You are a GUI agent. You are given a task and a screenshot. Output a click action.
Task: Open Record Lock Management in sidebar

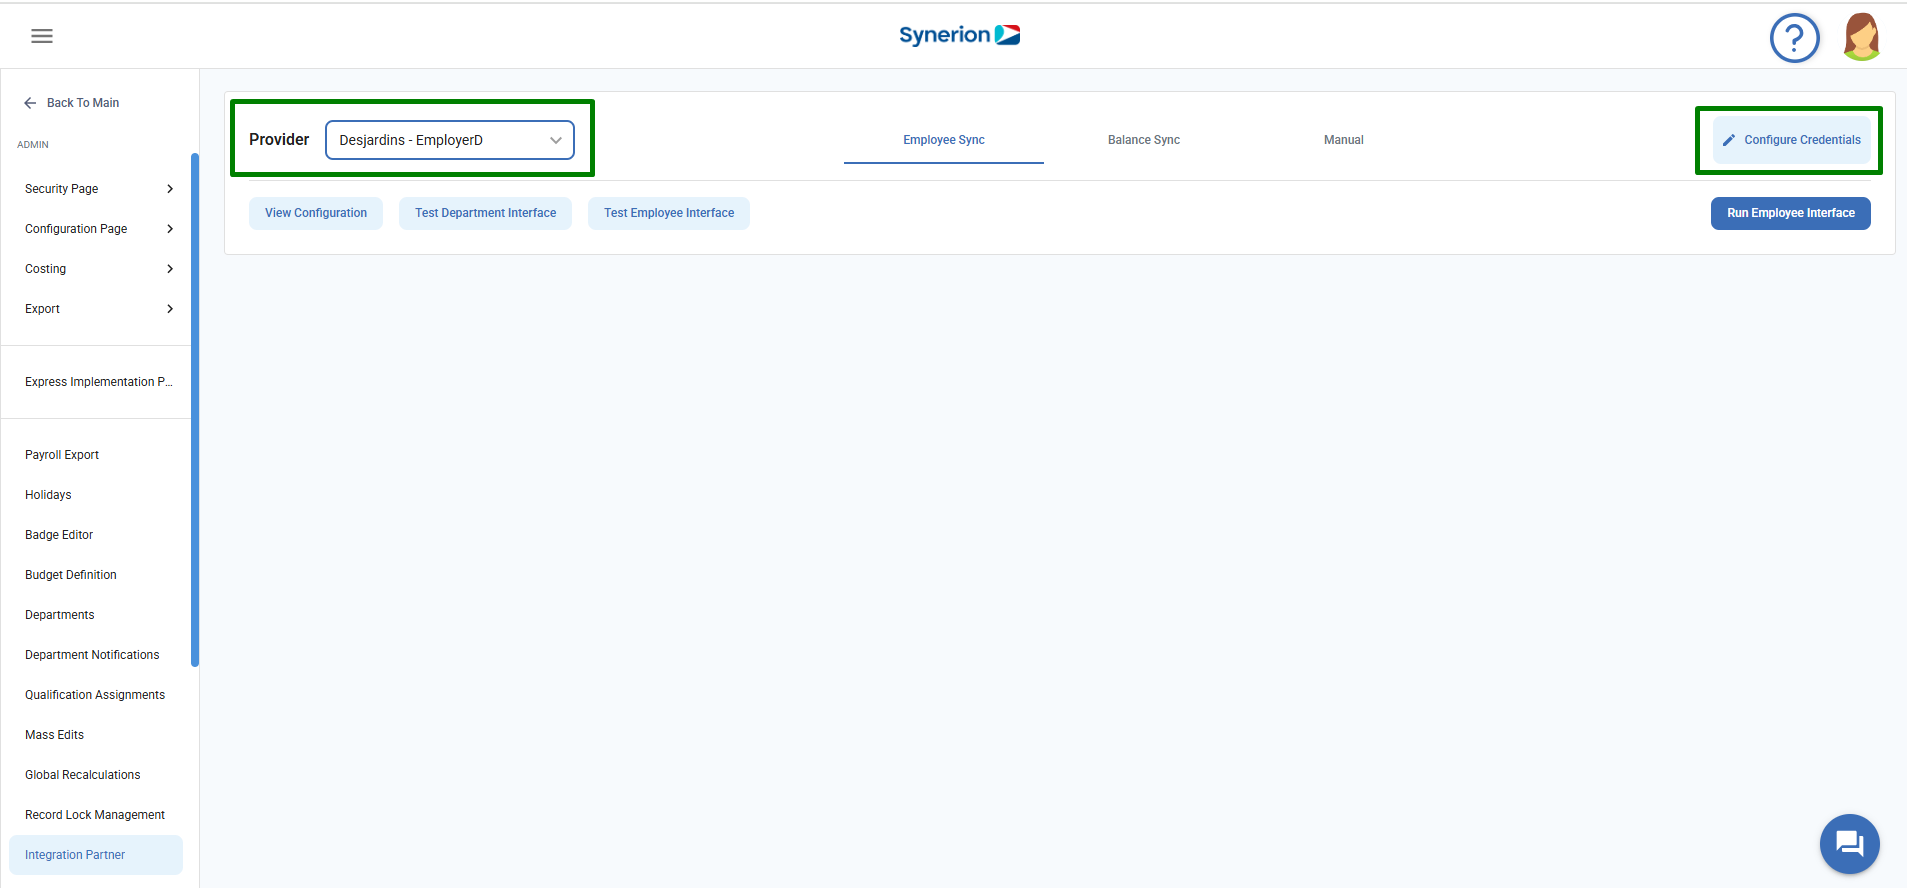click(96, 815)
